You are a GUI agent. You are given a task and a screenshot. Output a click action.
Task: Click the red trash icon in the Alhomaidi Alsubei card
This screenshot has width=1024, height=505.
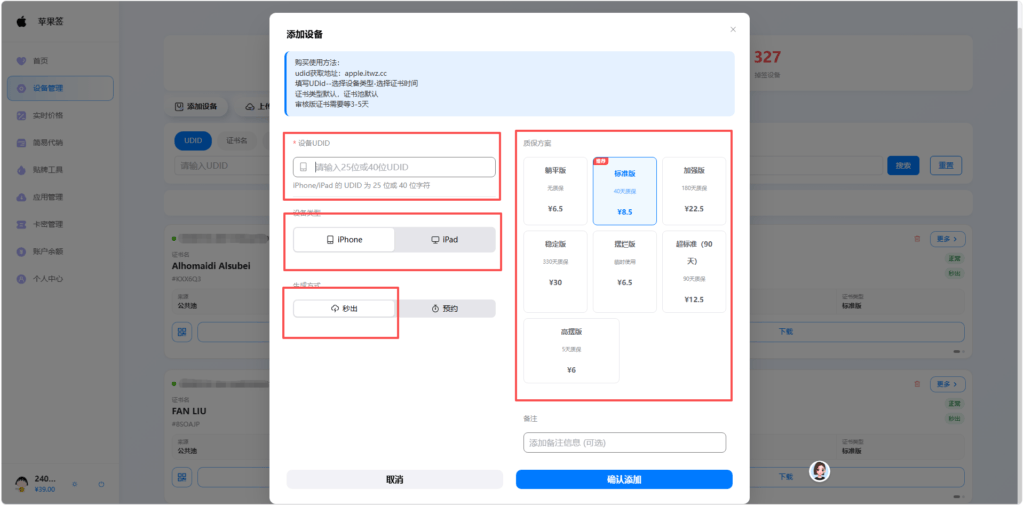(x=917, y=239)
